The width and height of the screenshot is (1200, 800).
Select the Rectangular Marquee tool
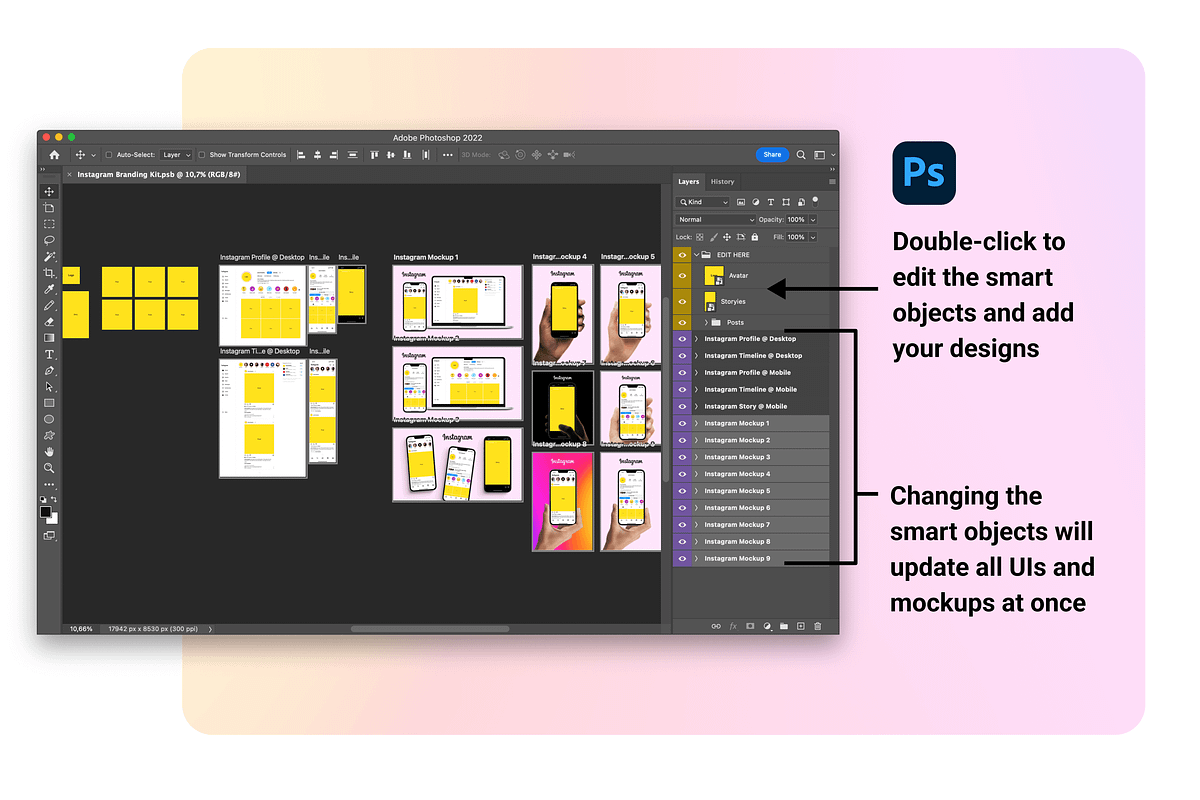[49, 224]
